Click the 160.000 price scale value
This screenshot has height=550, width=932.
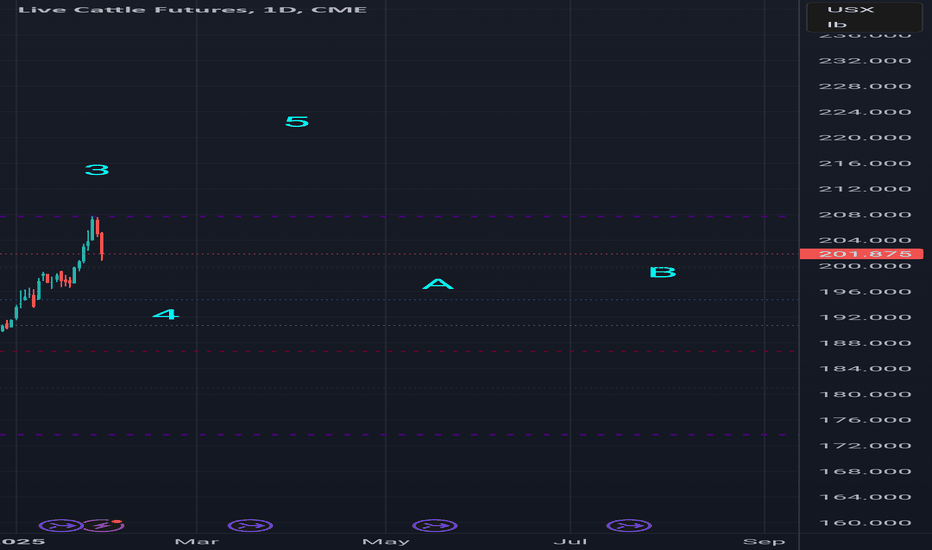point(865,523)
